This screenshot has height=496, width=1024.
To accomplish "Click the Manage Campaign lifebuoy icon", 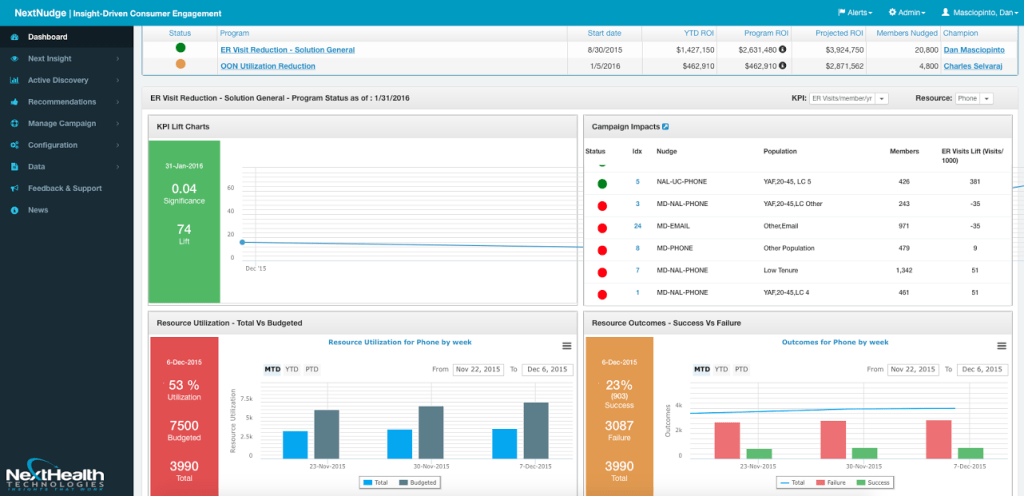I will [14, 123].
